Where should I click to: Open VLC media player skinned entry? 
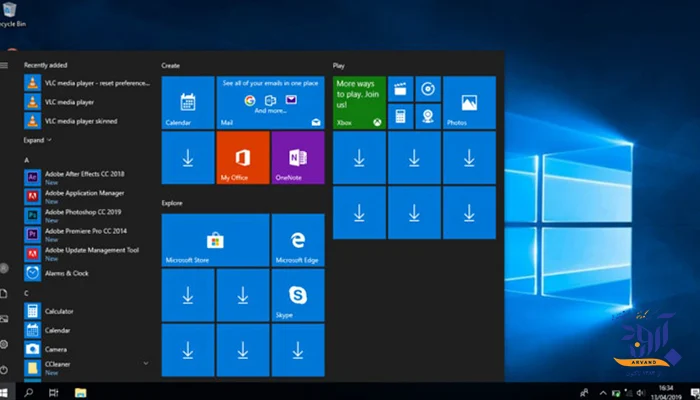pos(87,121)
